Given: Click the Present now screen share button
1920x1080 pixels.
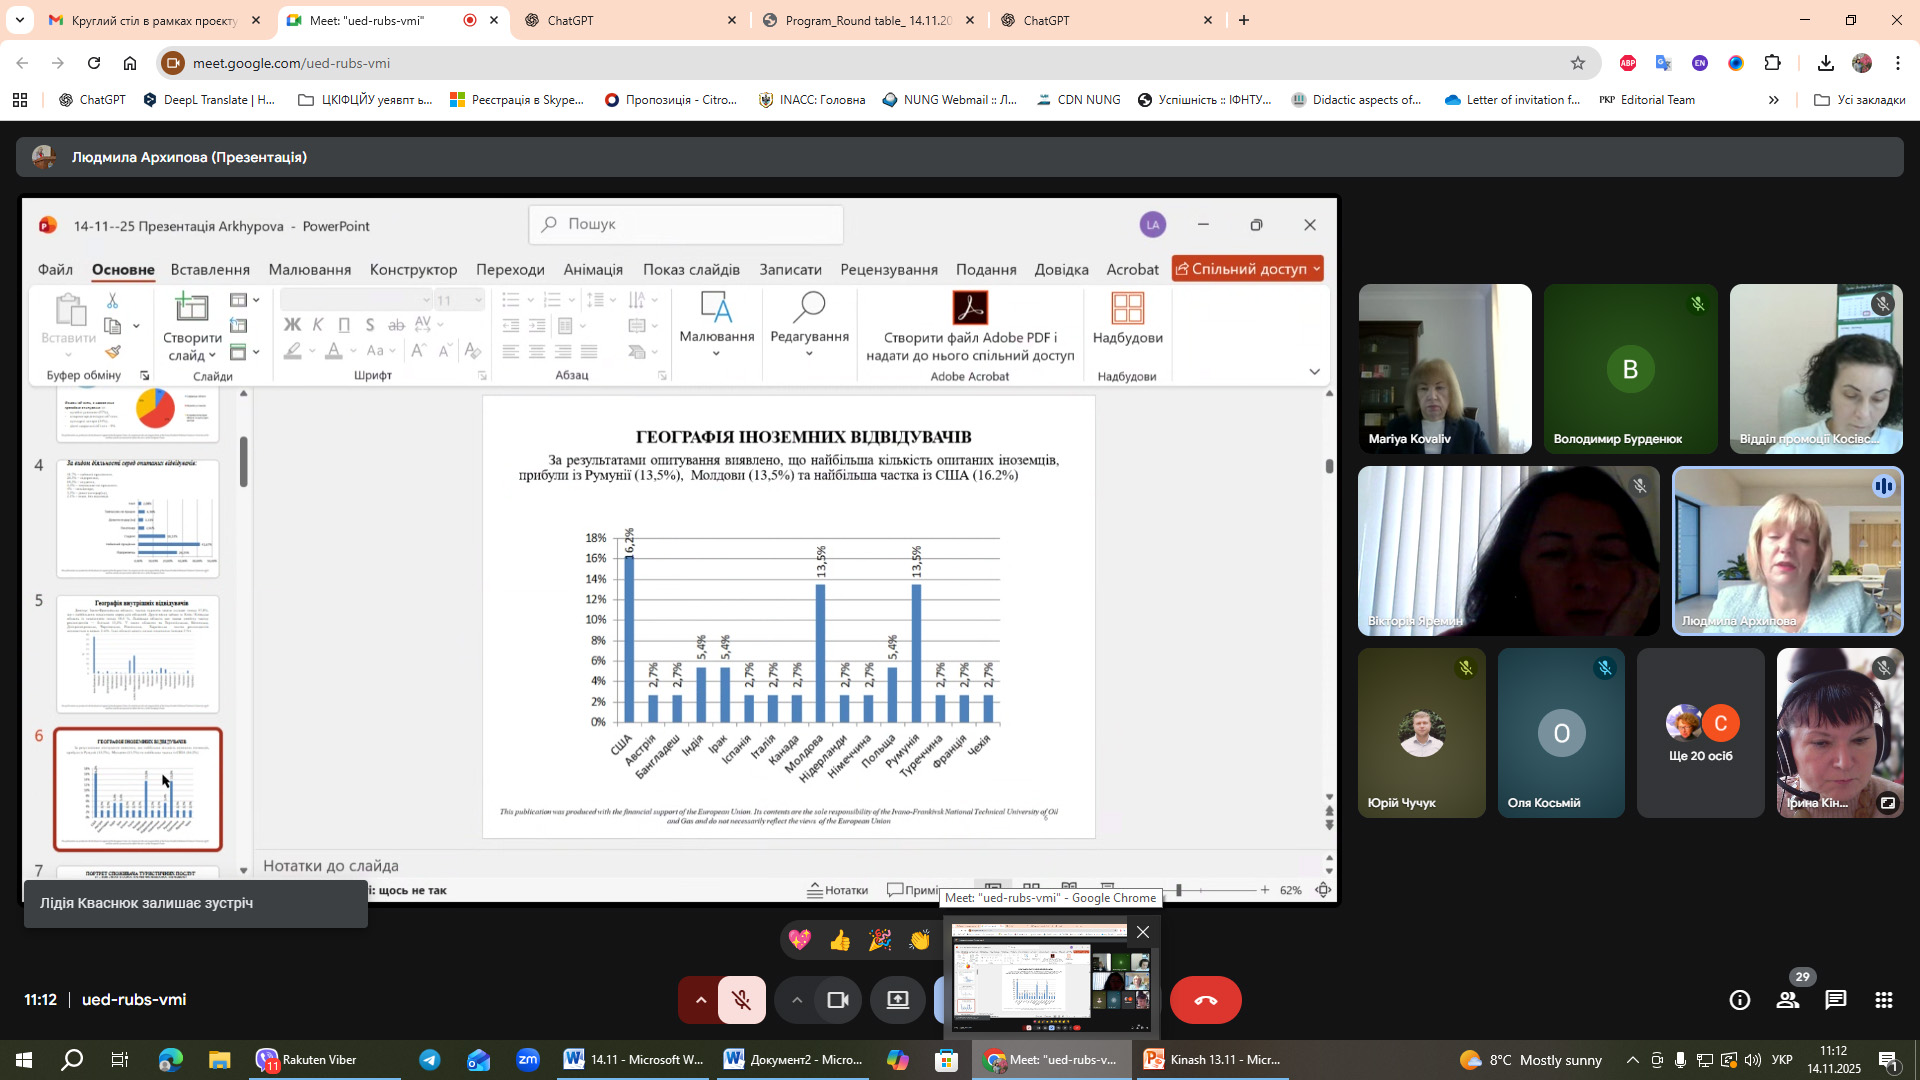Looking at the screenshot, I should [897, 1000].
